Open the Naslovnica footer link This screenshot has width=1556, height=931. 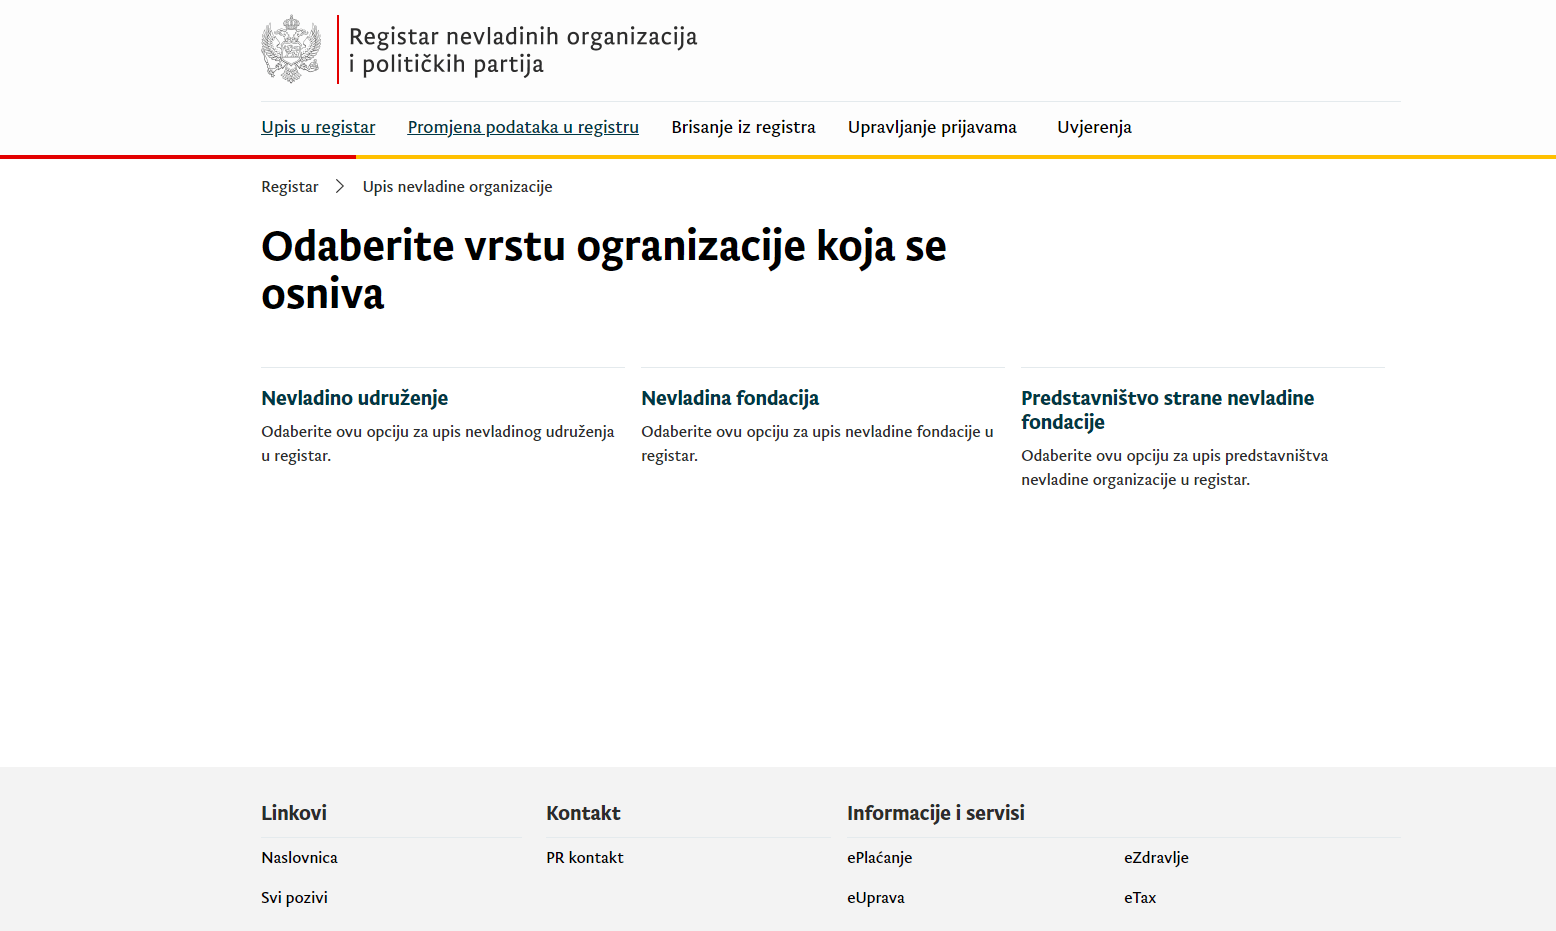point(299,858)
